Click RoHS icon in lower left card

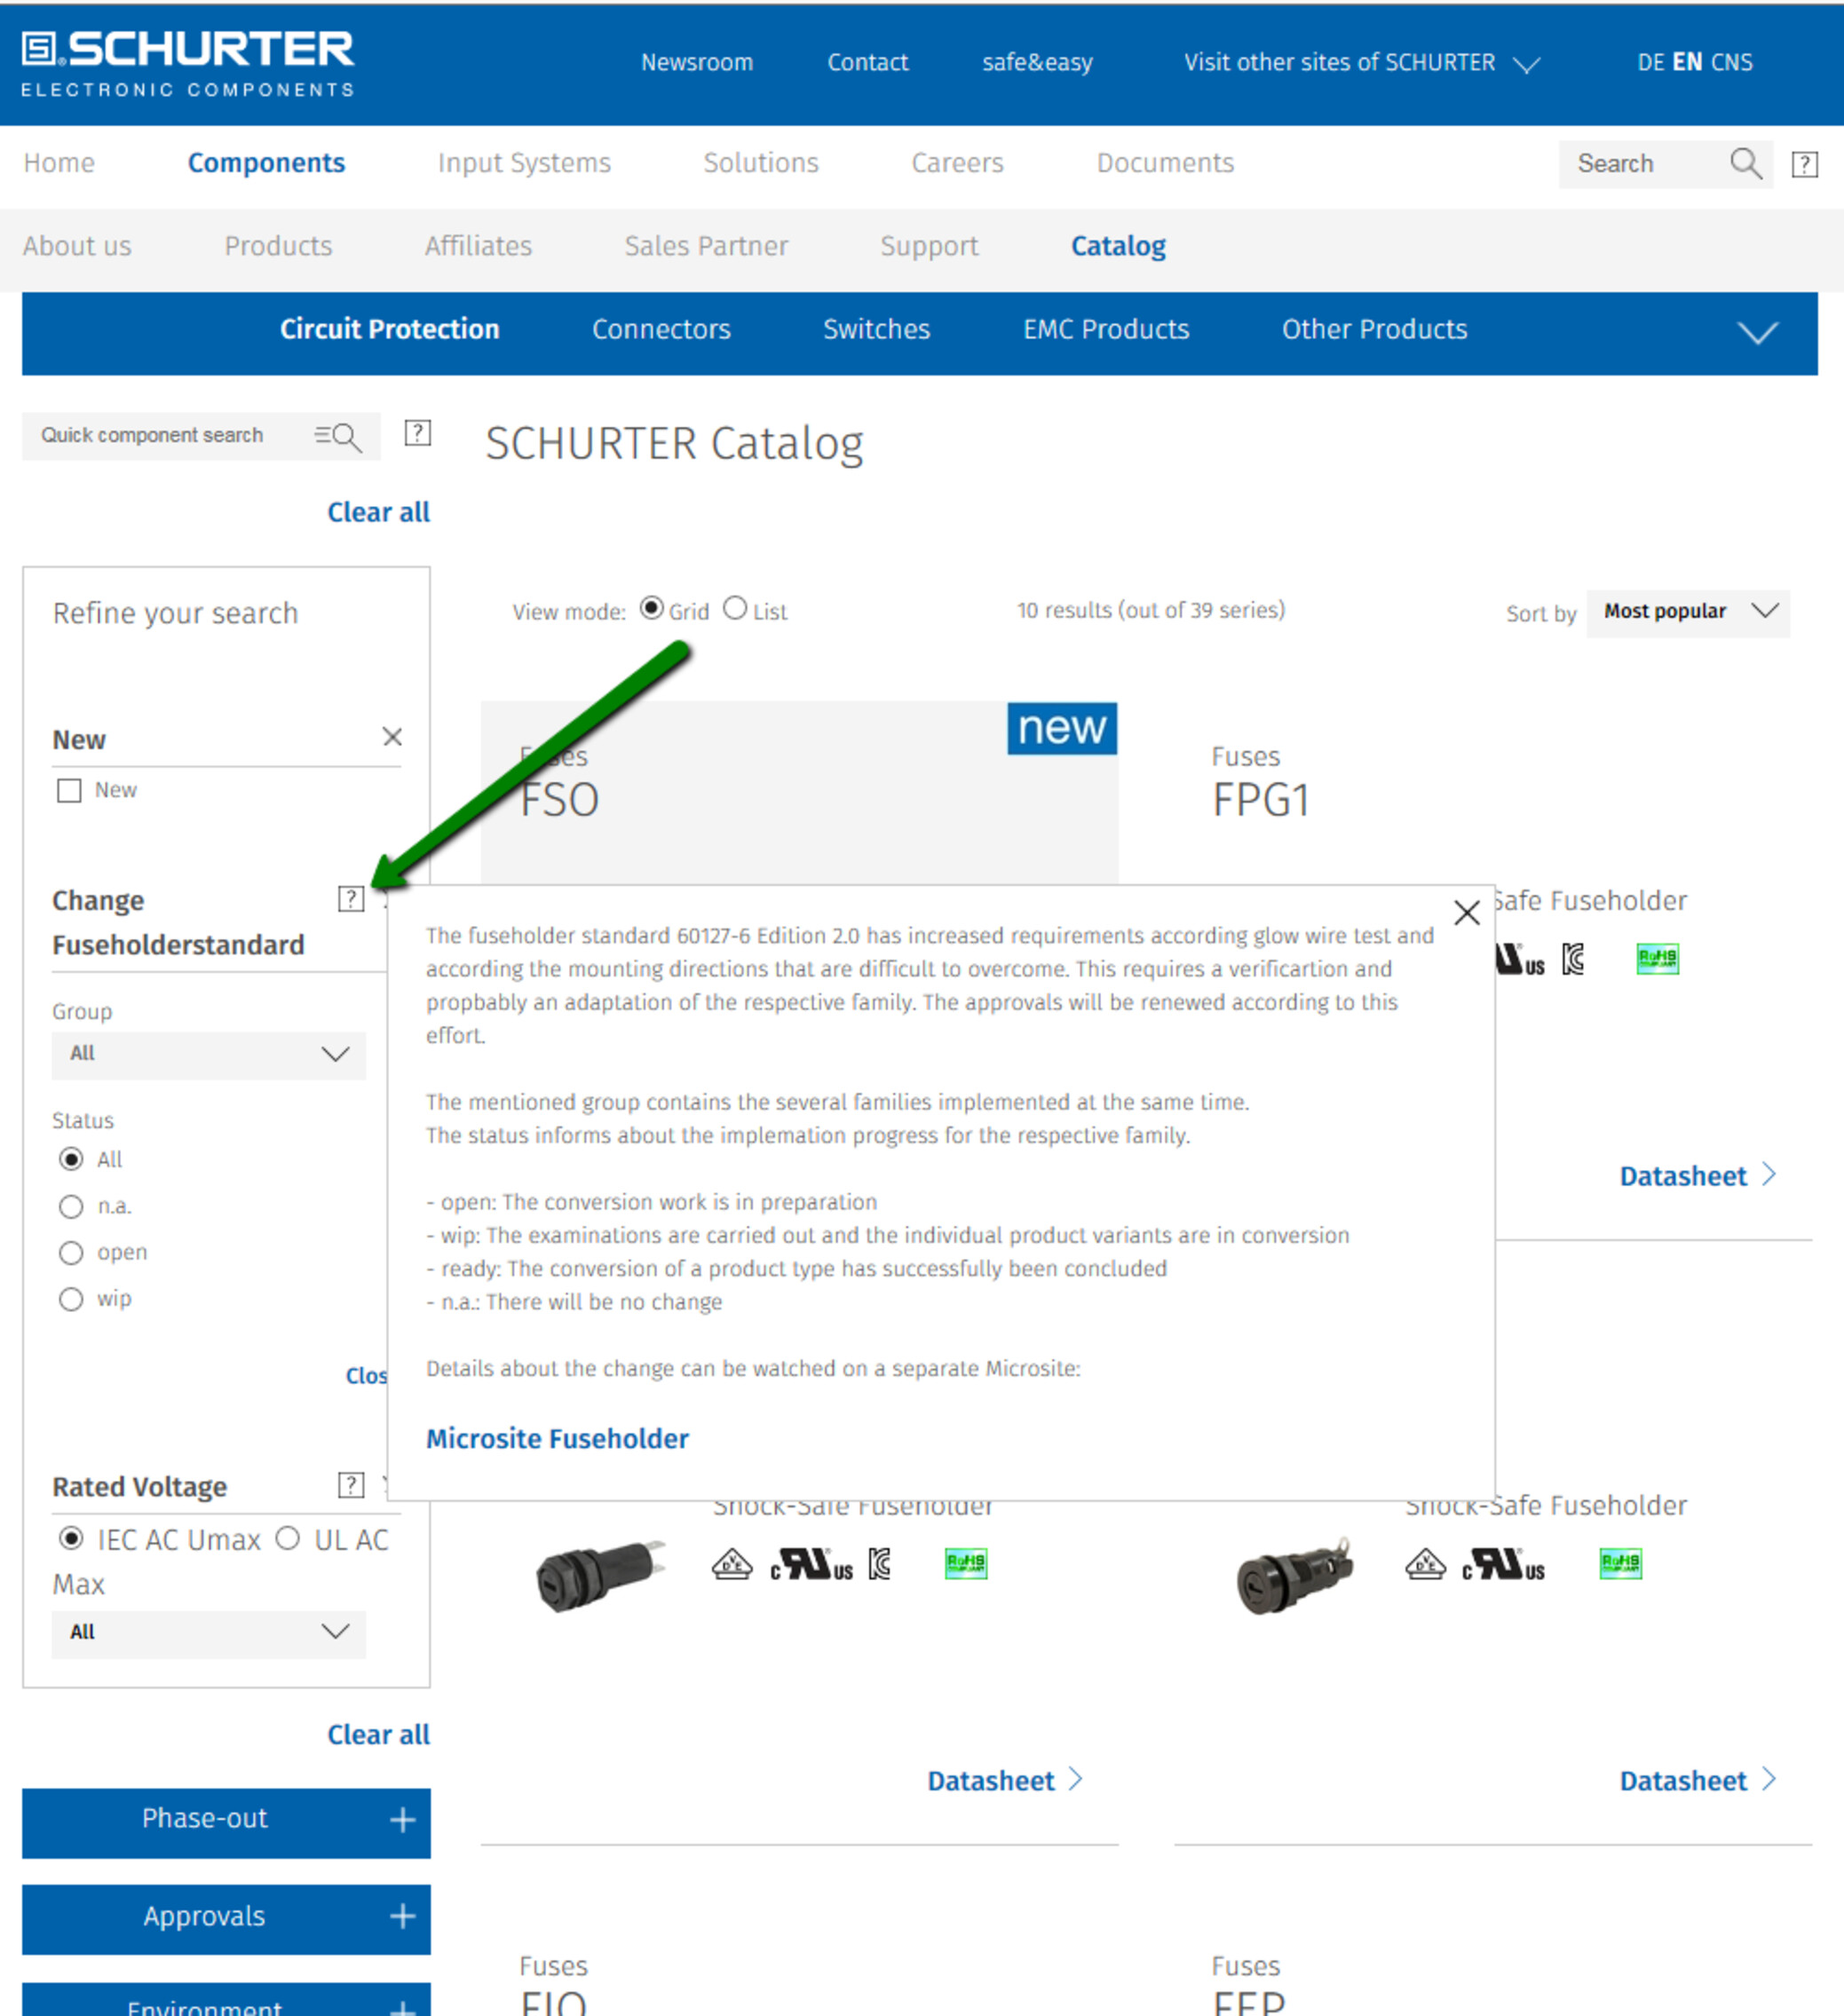pos(965,1563)
